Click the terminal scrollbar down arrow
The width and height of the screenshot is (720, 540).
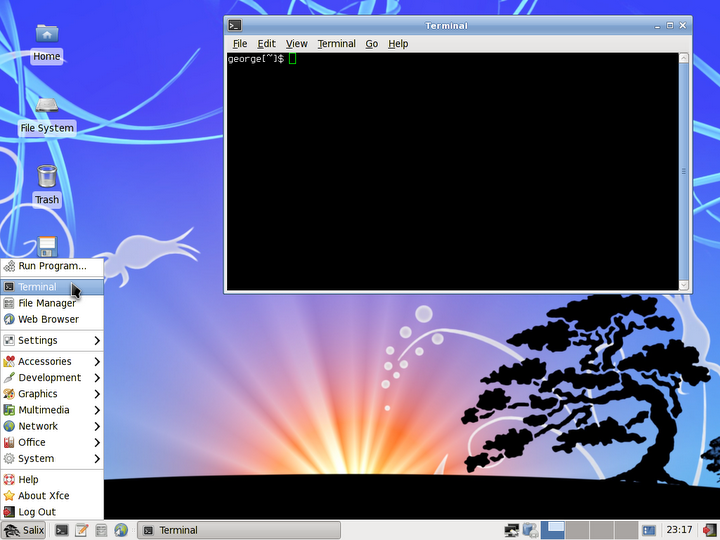(x=683, y=285)
